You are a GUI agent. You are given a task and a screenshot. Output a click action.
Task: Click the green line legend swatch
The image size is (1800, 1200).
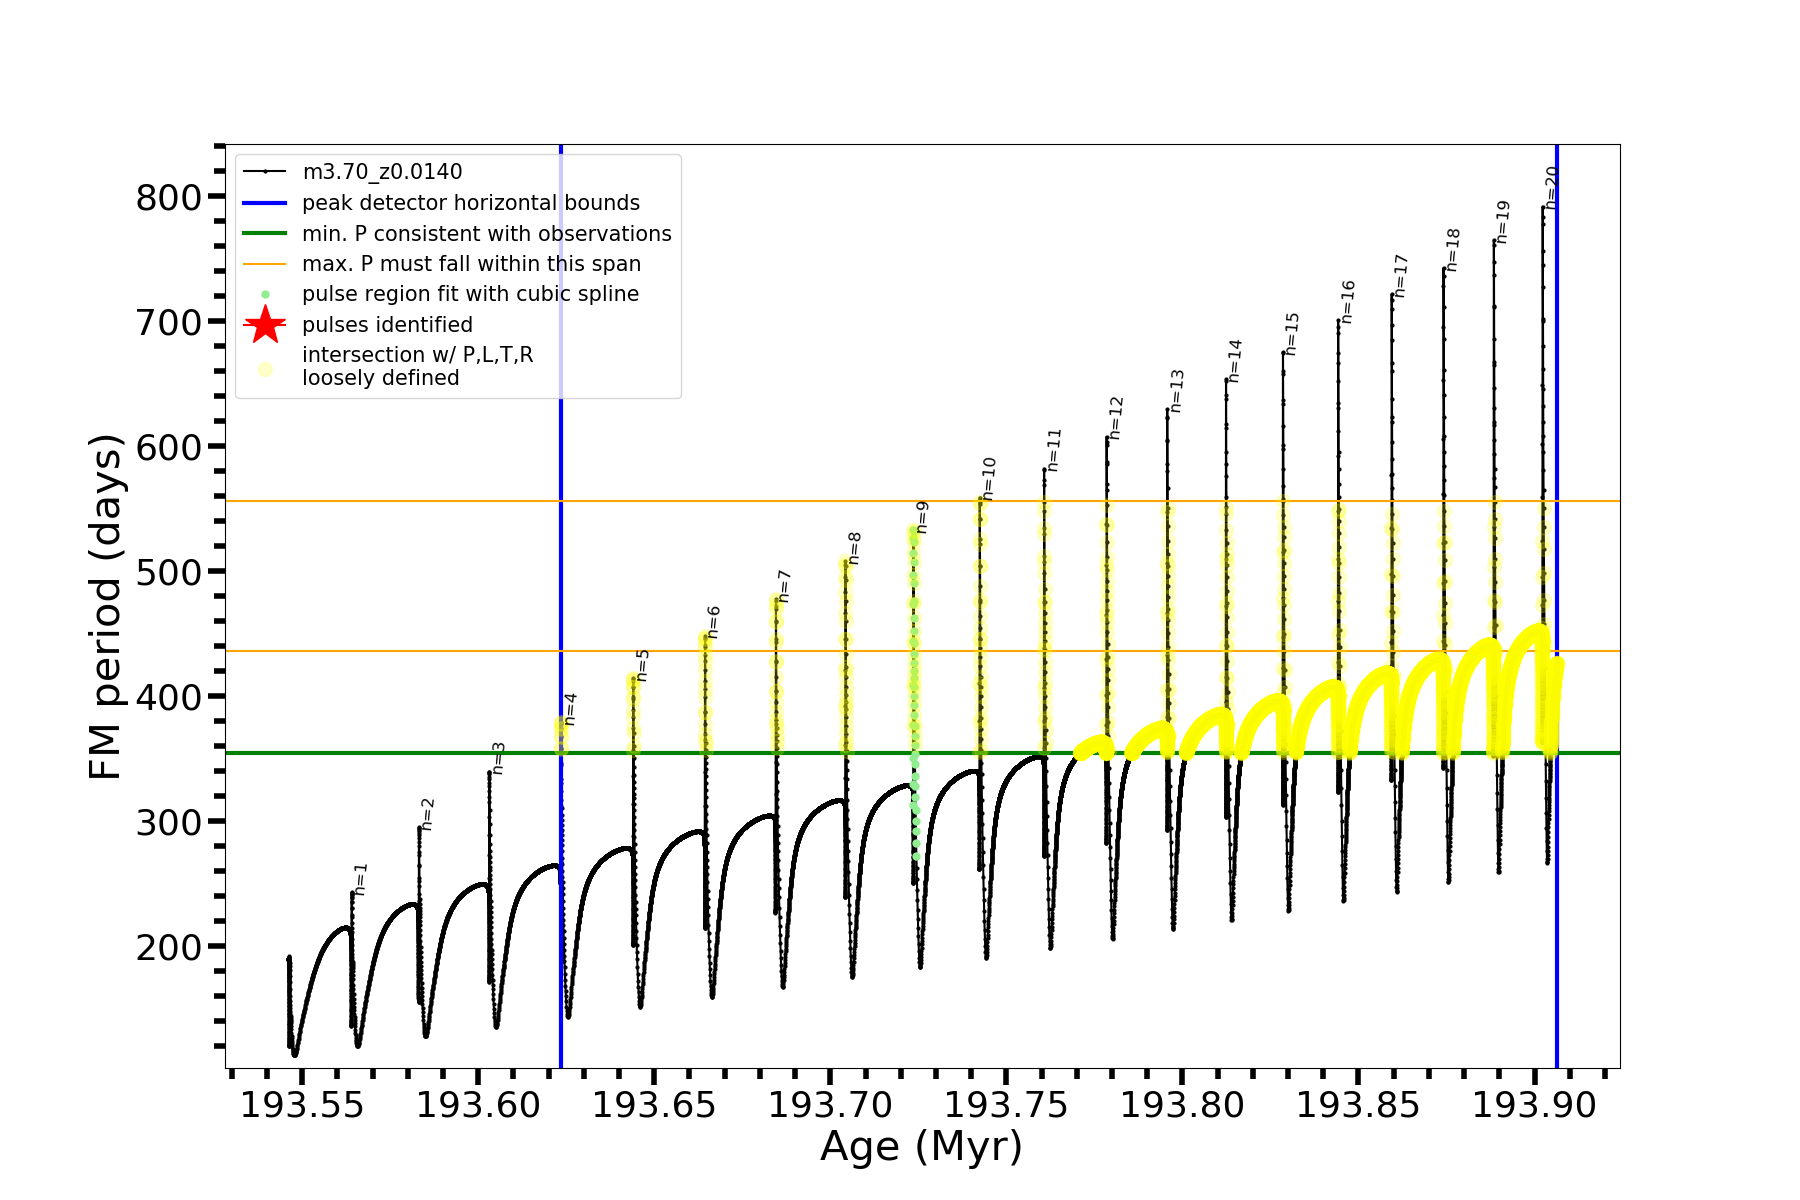click(x=265, y=234)
